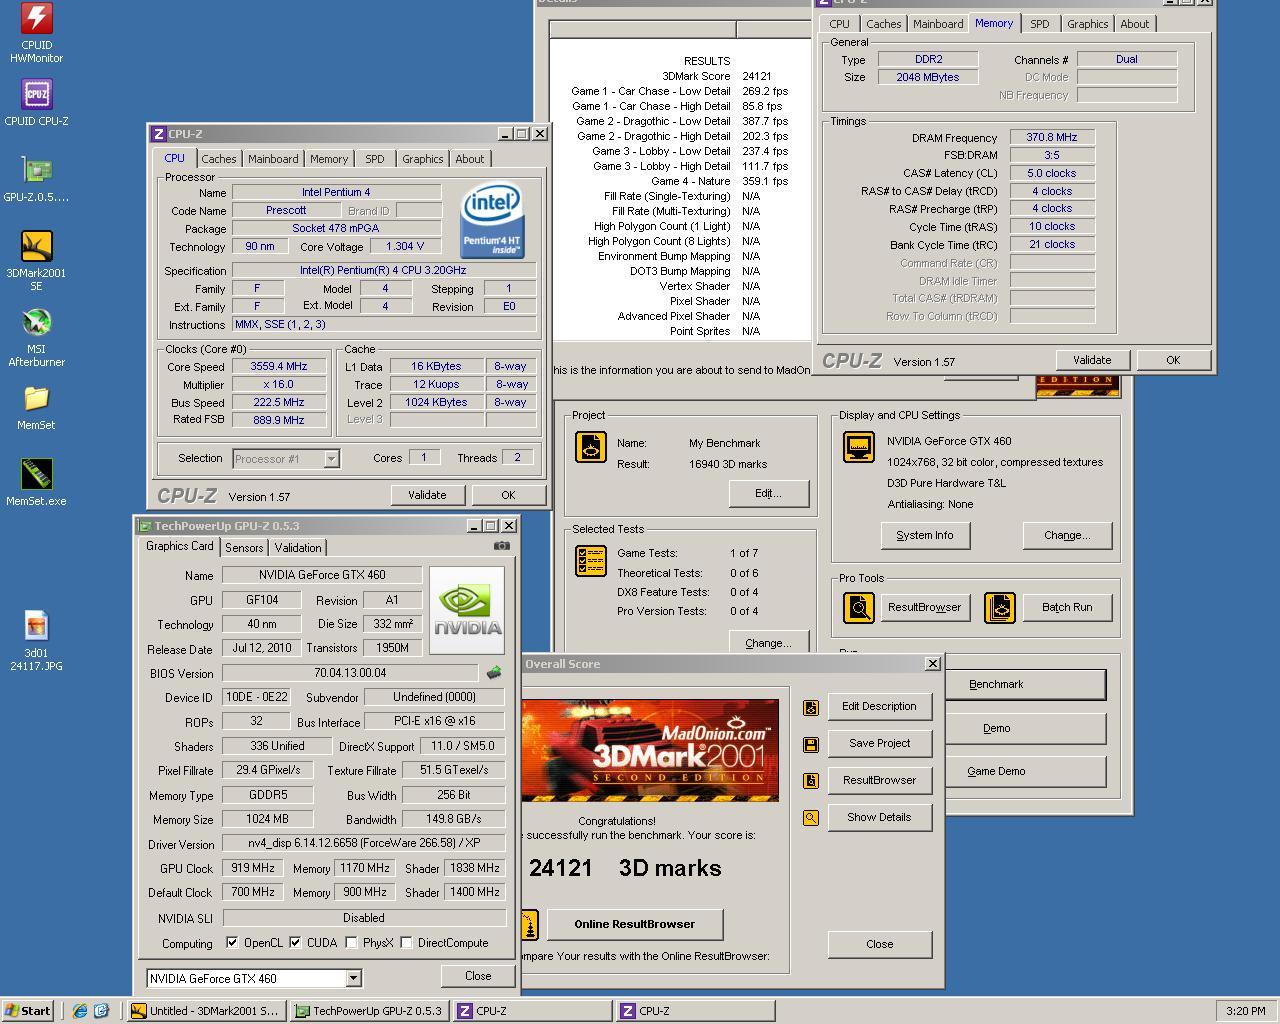Click the System Info button
The height and width of the screenshot is (1024, 1280).
[925, 535]
